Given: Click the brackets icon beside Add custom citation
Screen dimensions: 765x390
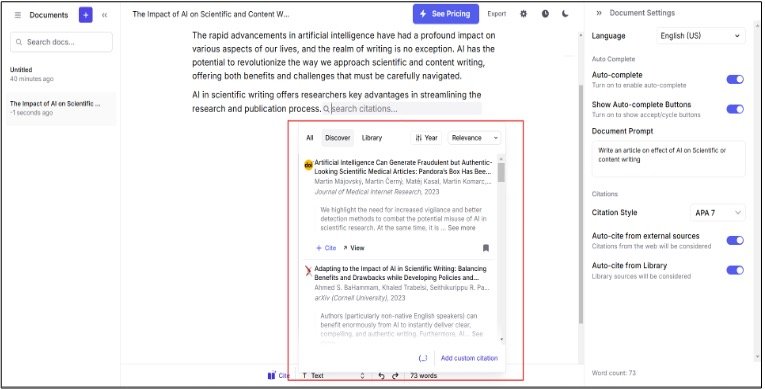Looking at the screenshot, I should [423, 358].
